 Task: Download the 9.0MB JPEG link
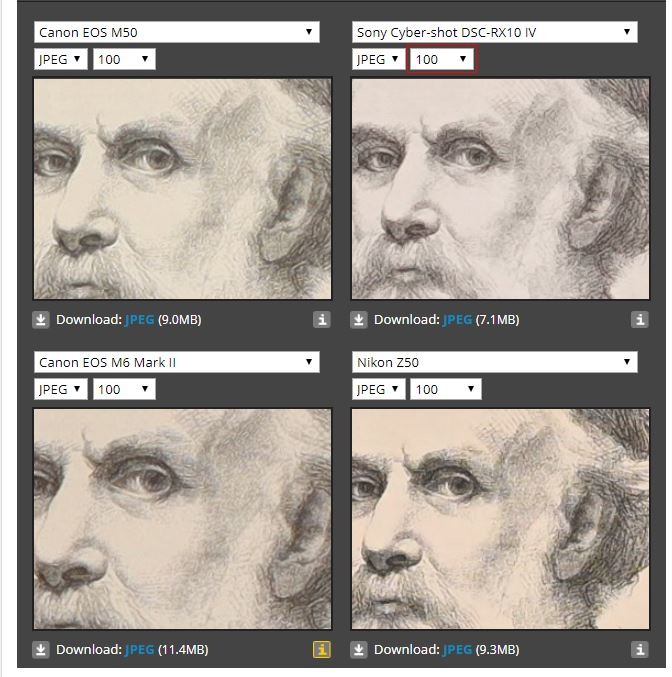139,320
